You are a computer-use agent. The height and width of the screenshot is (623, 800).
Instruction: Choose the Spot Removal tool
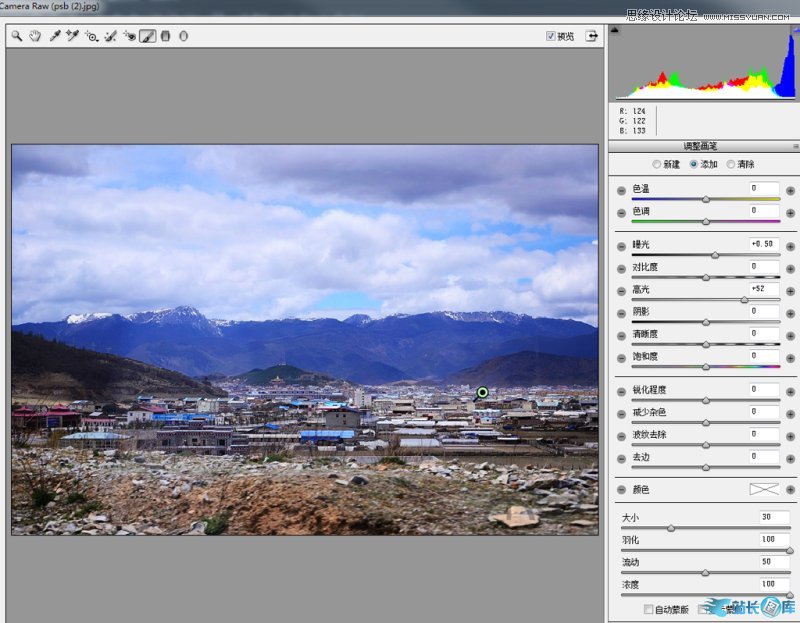coord(110,36)
